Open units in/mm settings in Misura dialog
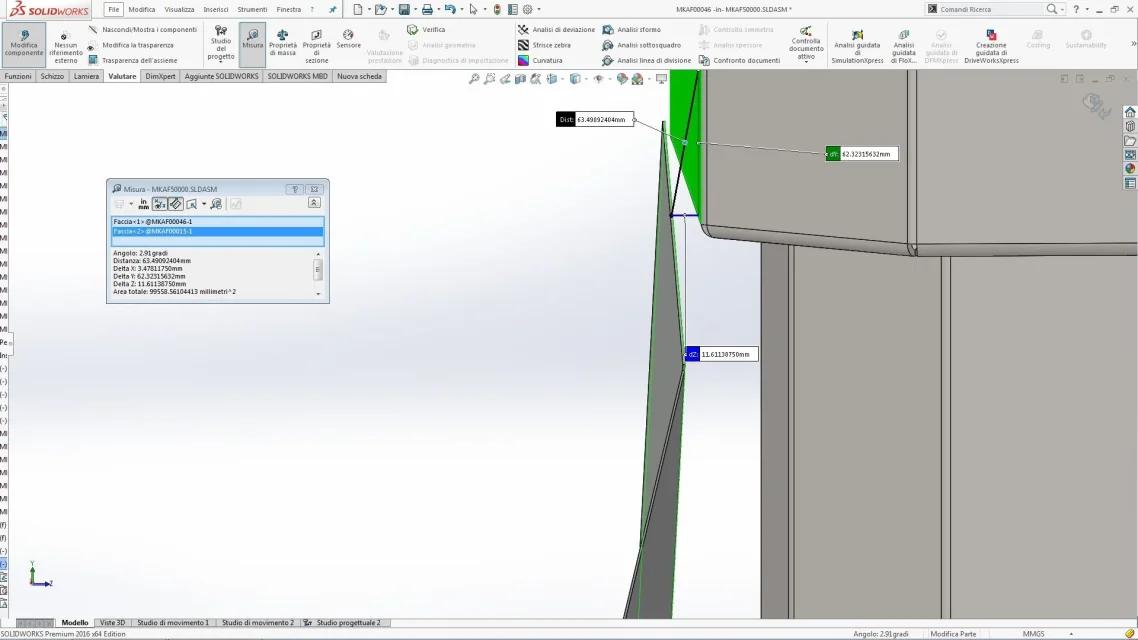 pos(143,204)
